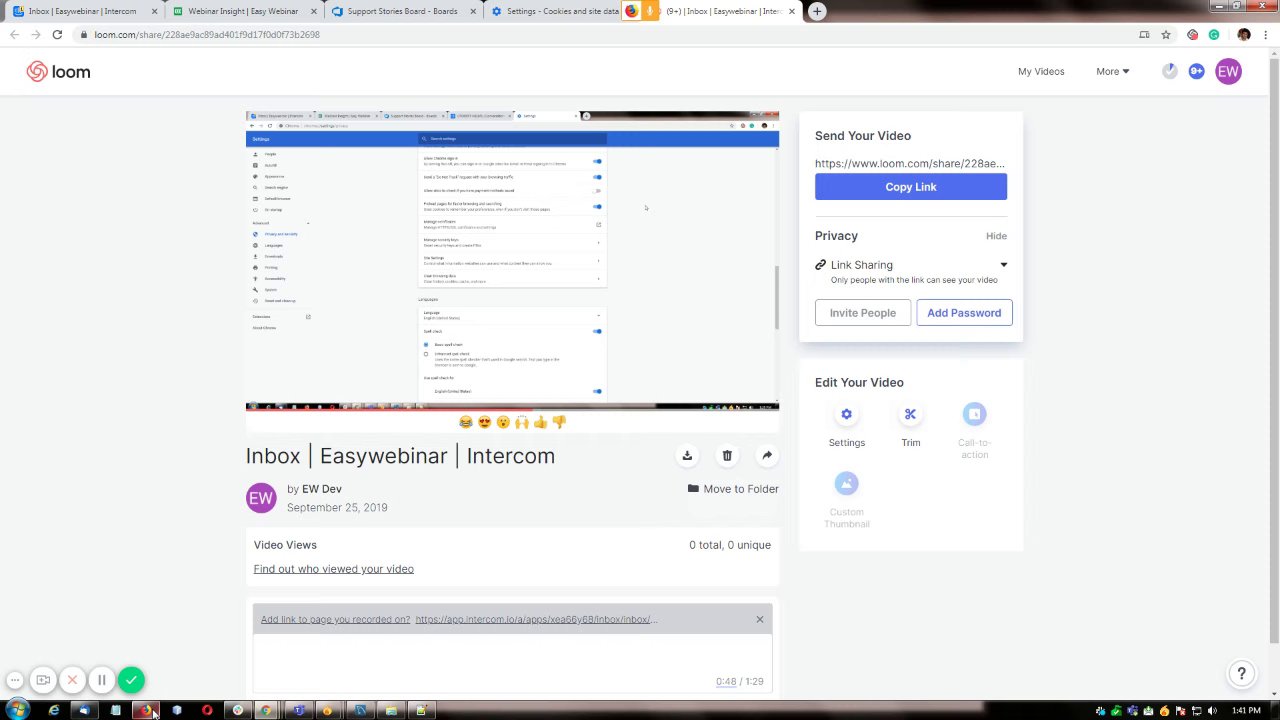Bookmark this page with the star
This screenshot has height=720, width=1280.
click(1166, 34)
